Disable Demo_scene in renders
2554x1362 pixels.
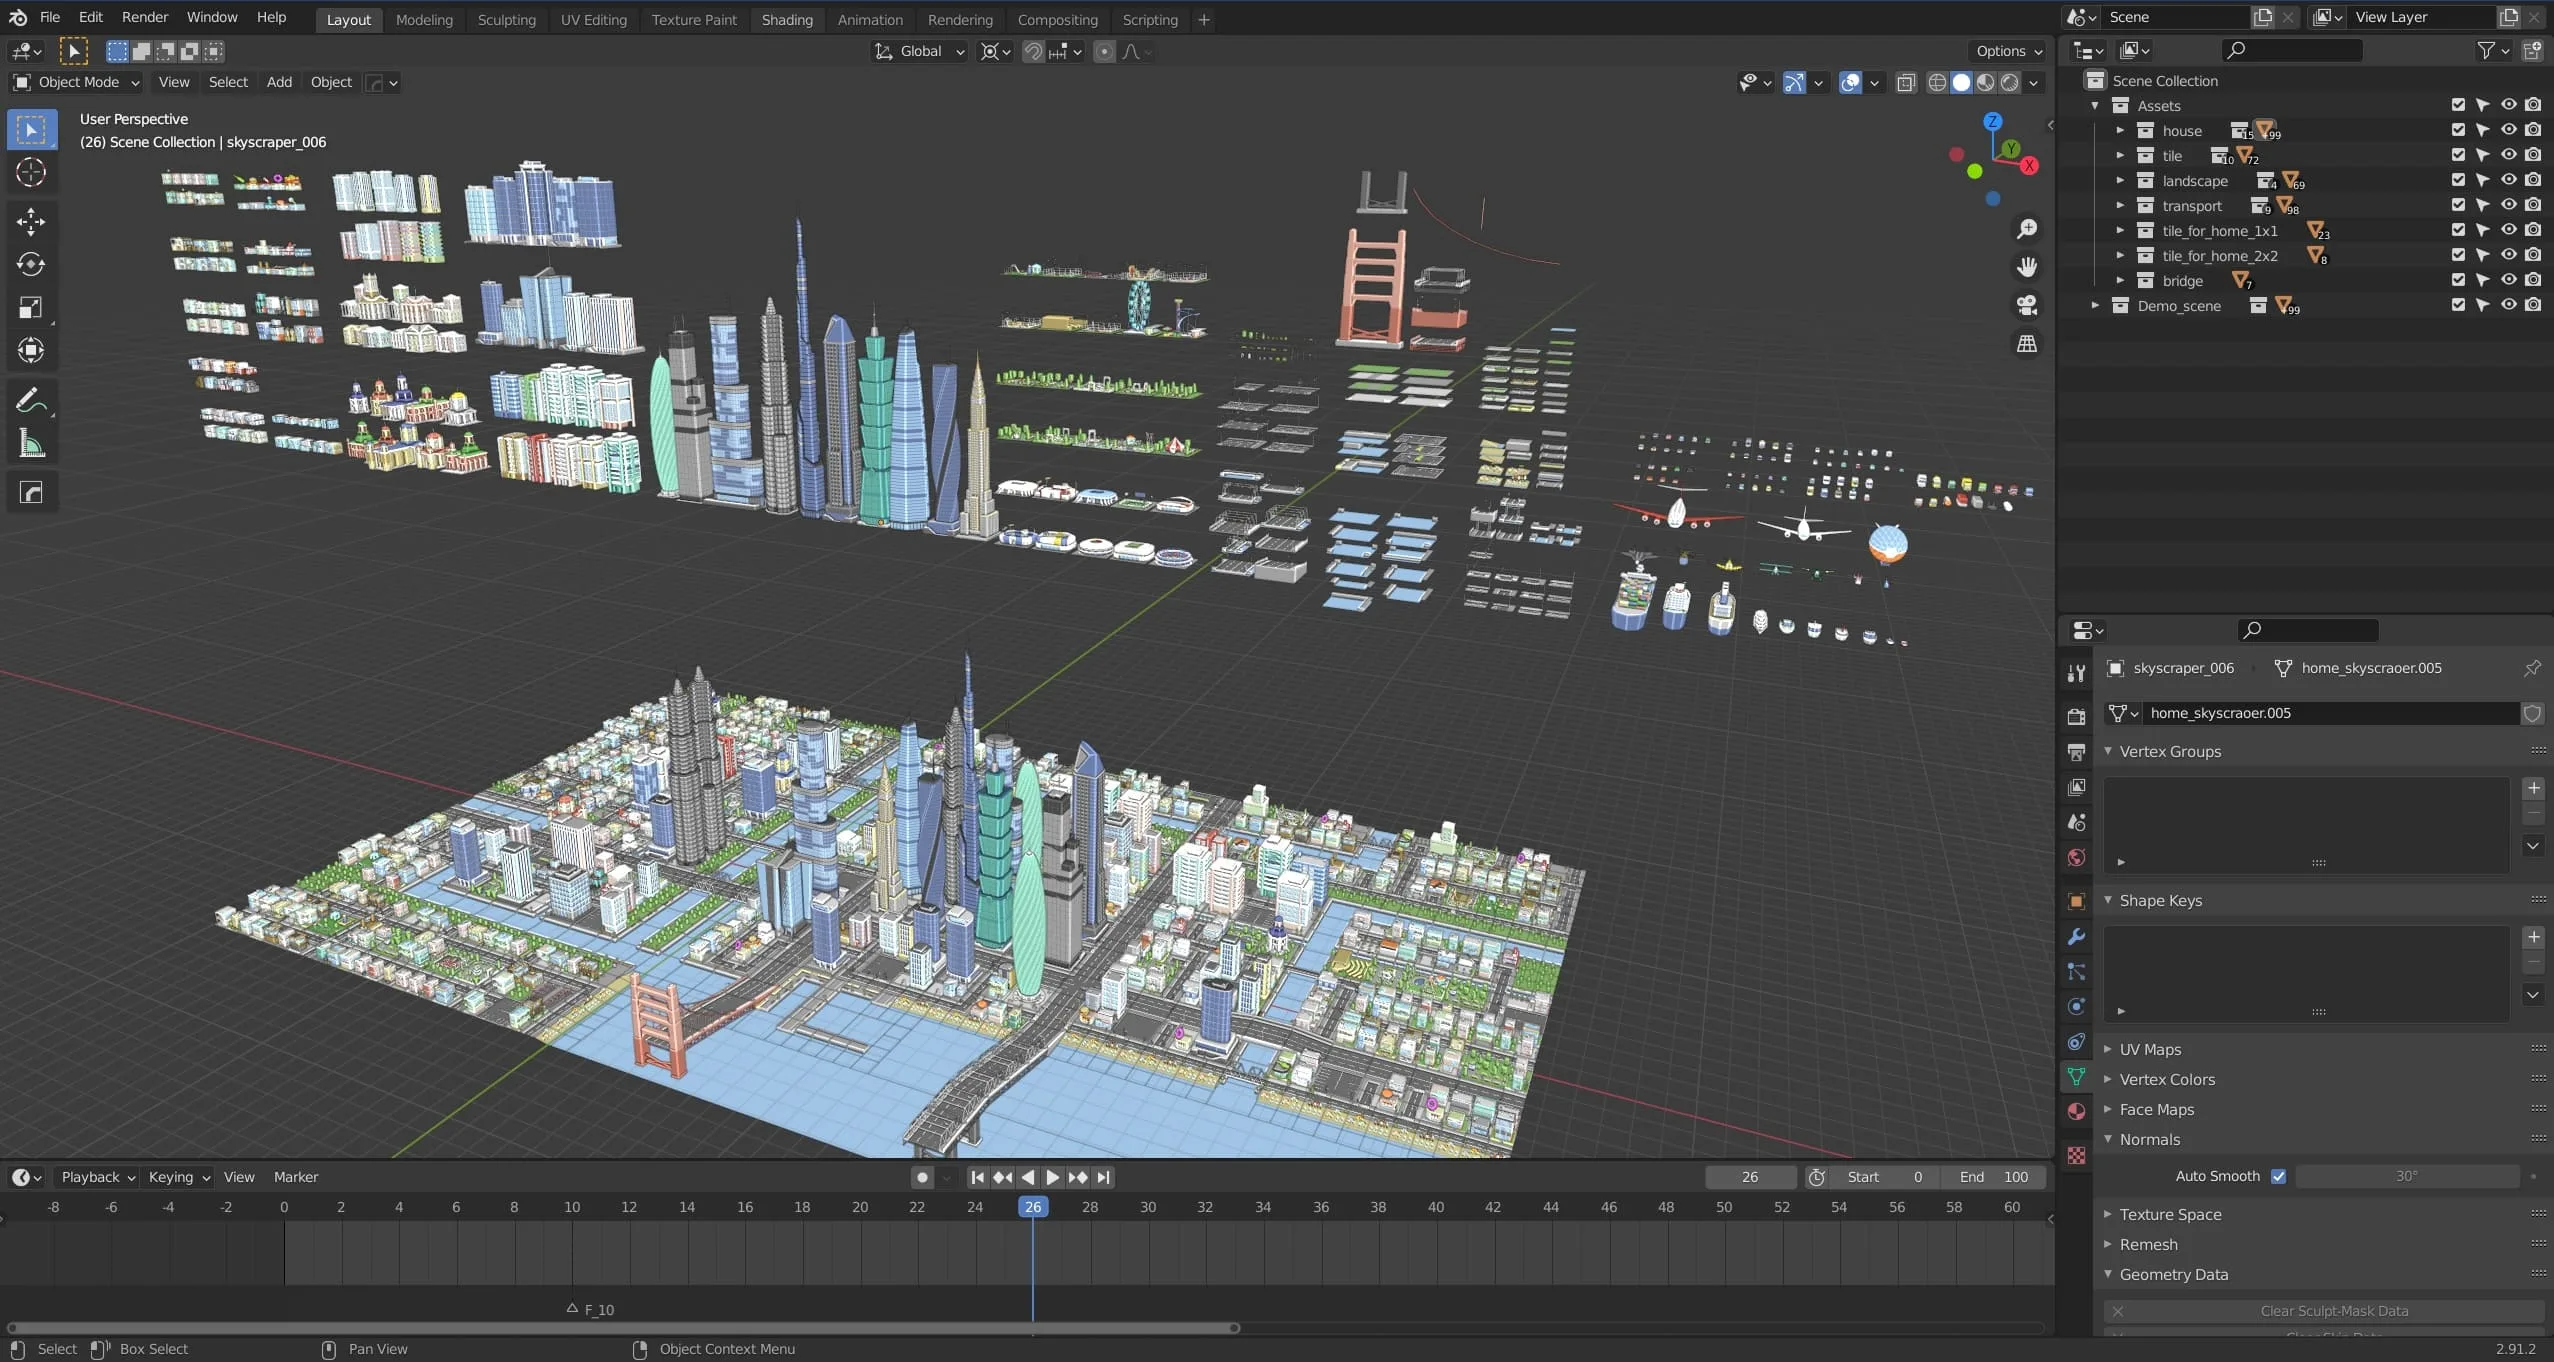(2533, 305)
